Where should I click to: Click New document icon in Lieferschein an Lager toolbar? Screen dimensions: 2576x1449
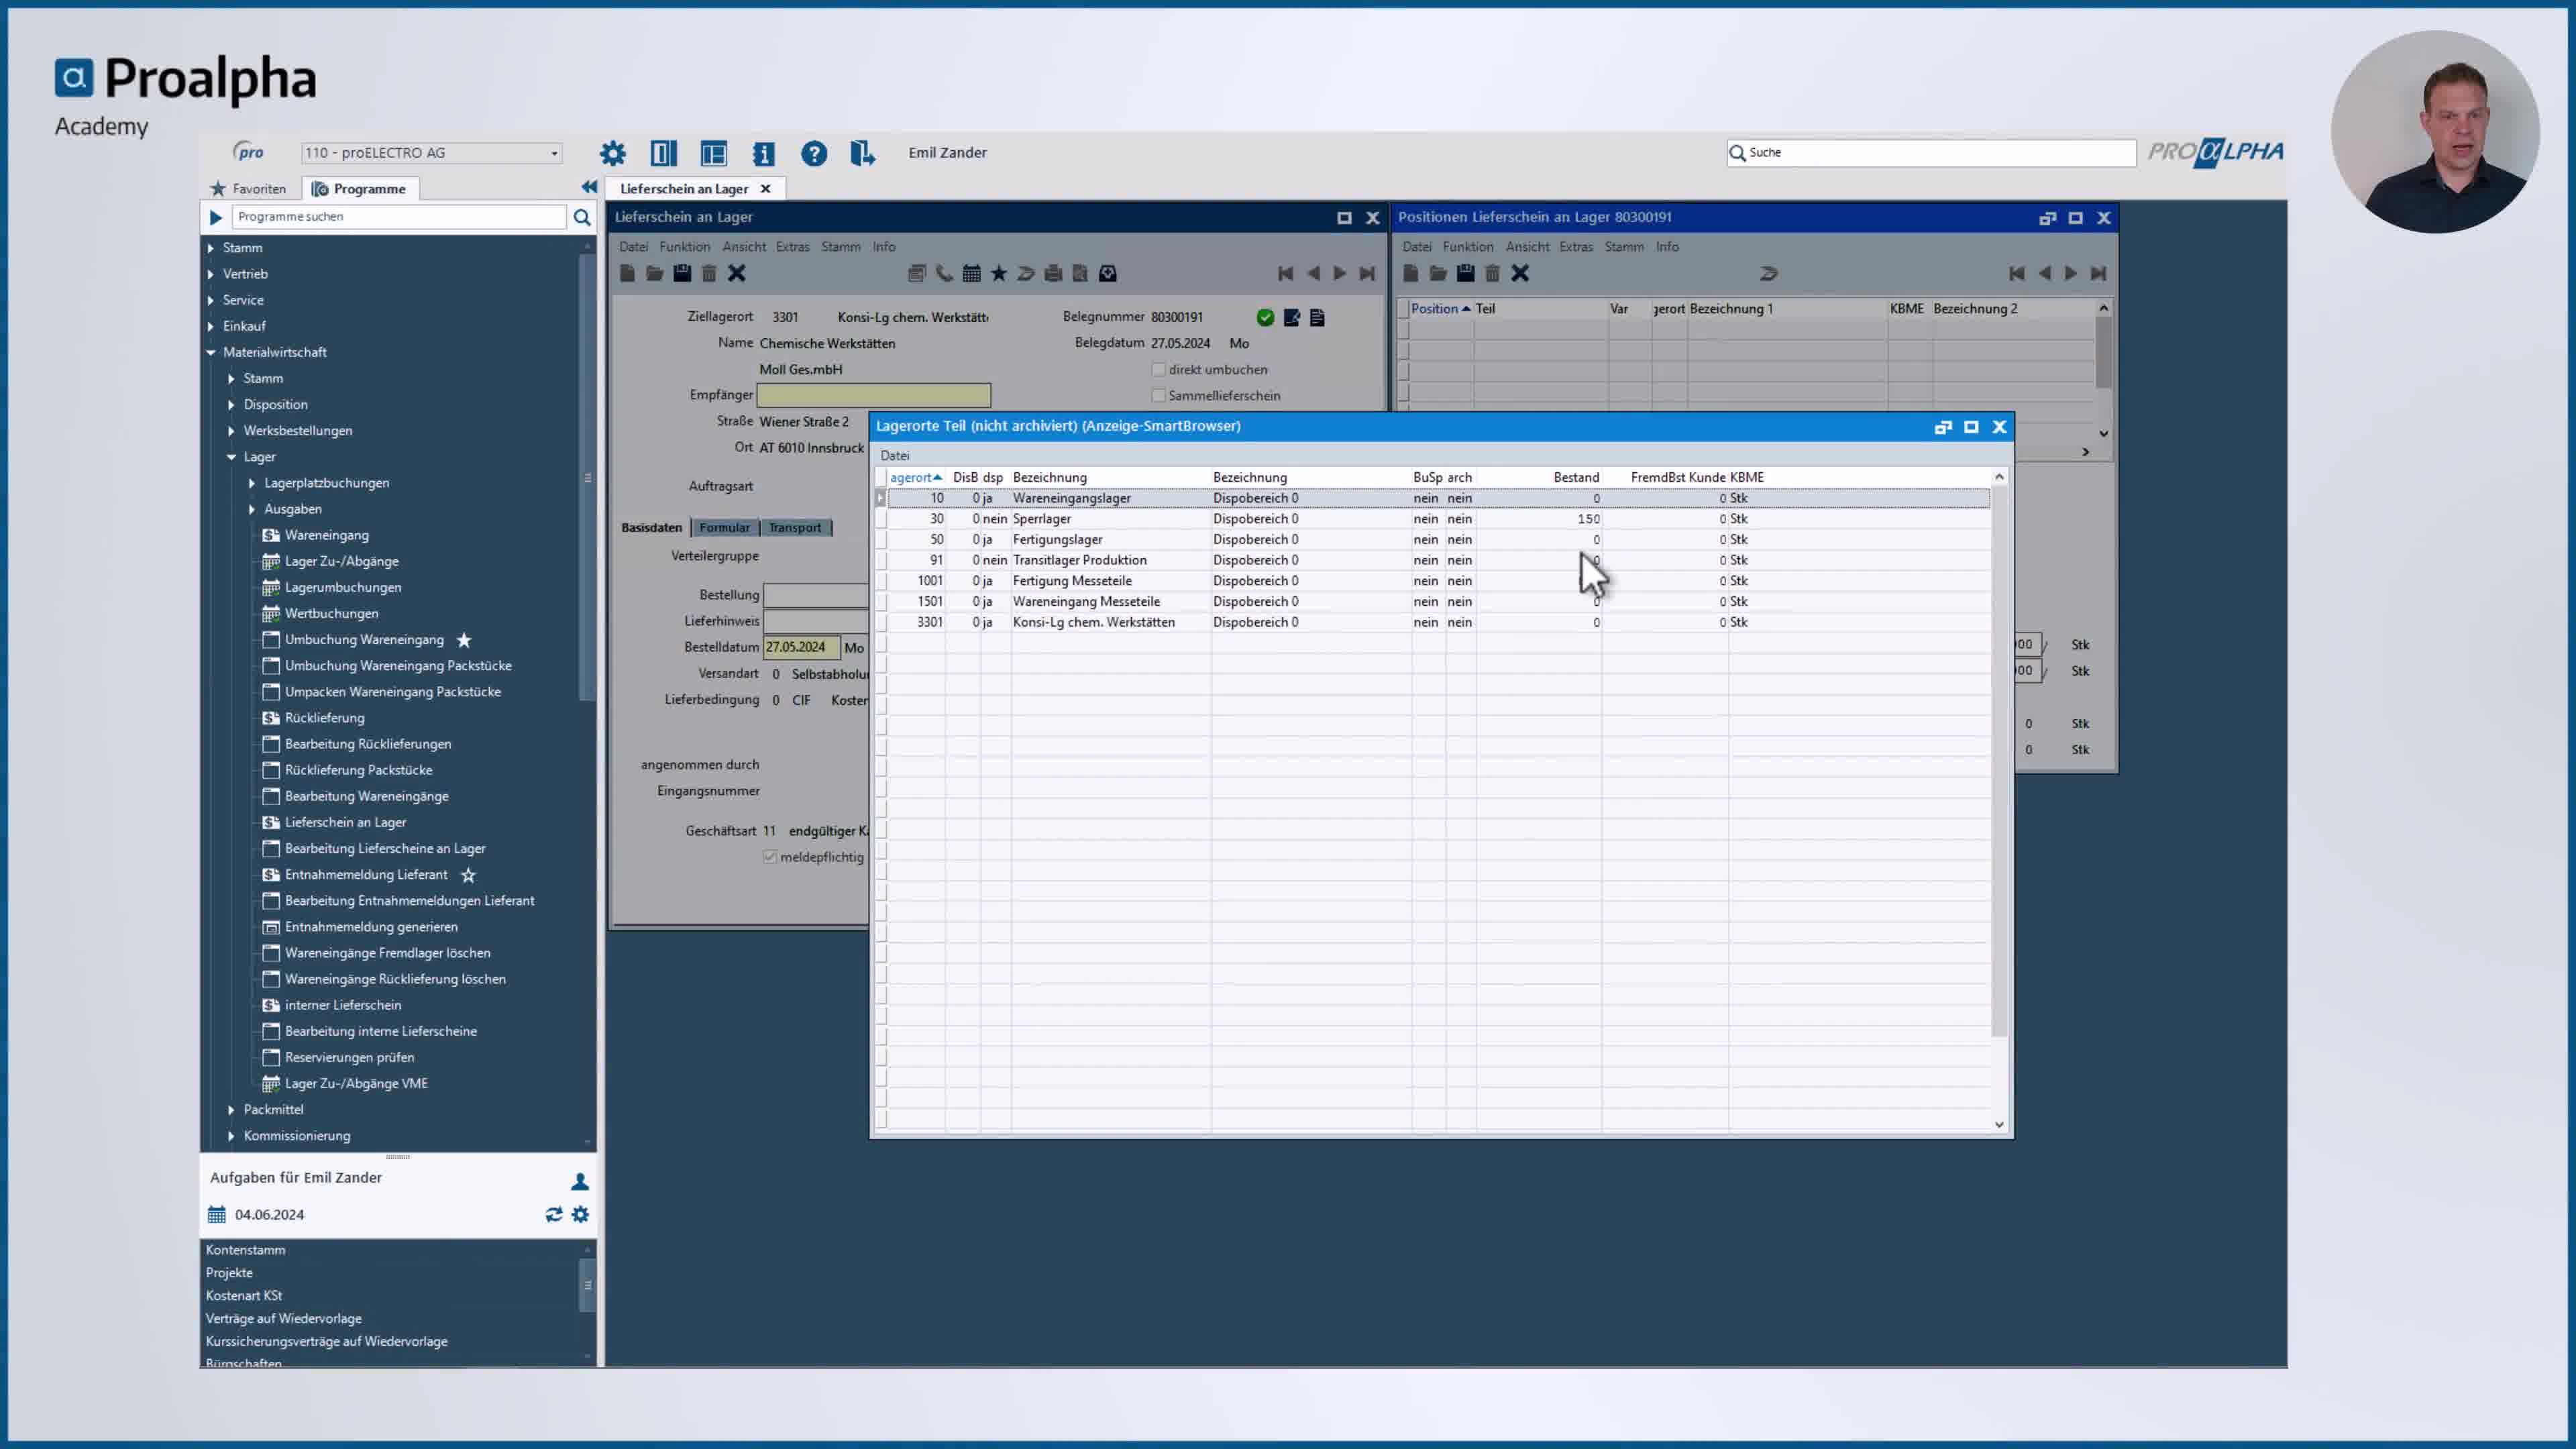point(627,273)
